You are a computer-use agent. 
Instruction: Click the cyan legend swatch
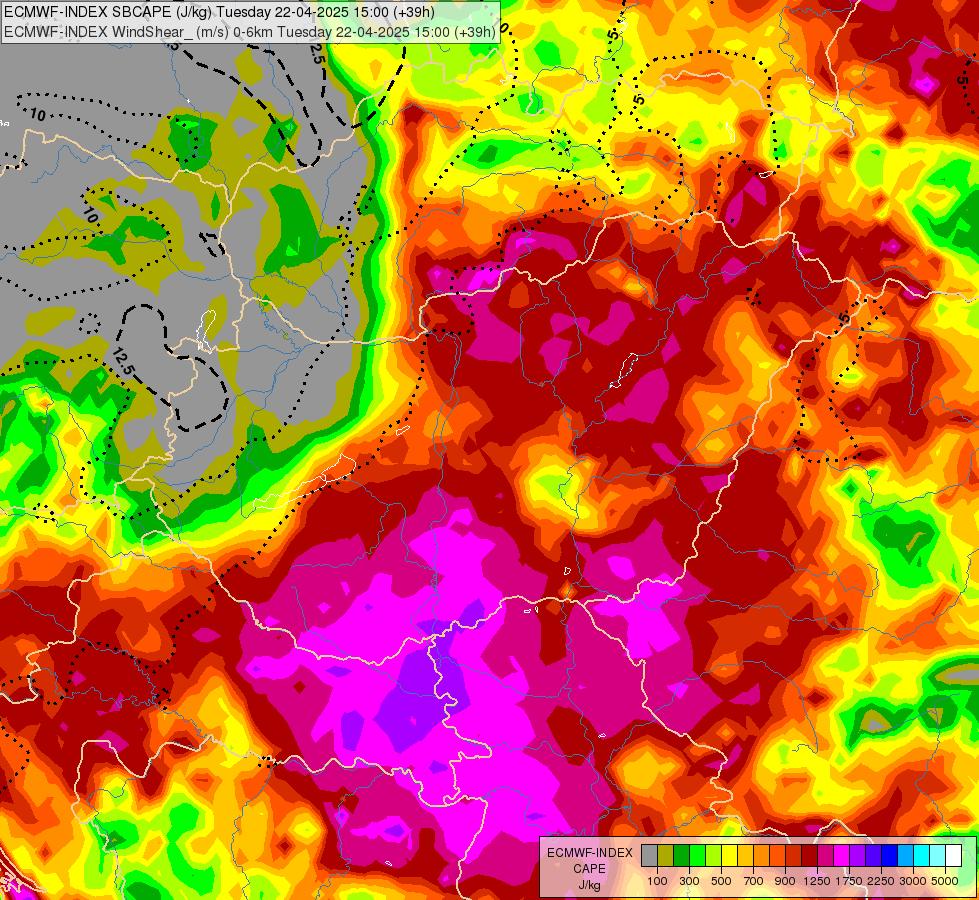922,855
